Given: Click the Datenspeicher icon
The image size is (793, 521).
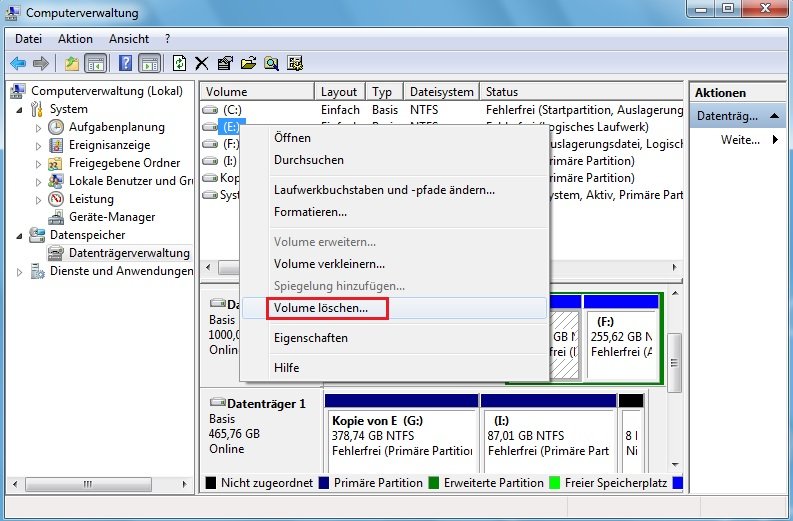Looking at the screenshot, I should coord(37,235).
